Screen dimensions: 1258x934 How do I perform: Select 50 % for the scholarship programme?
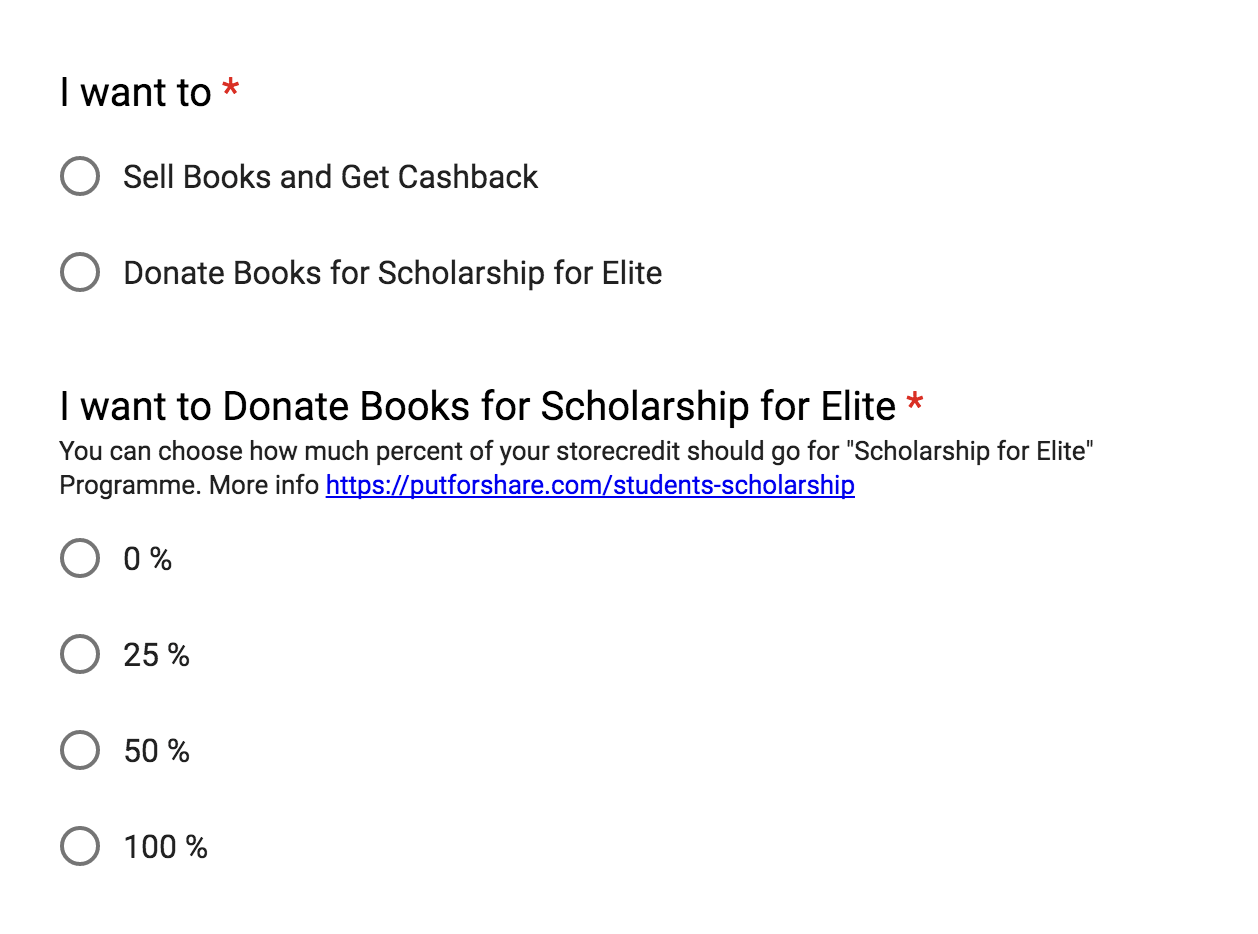pos(79,750)
